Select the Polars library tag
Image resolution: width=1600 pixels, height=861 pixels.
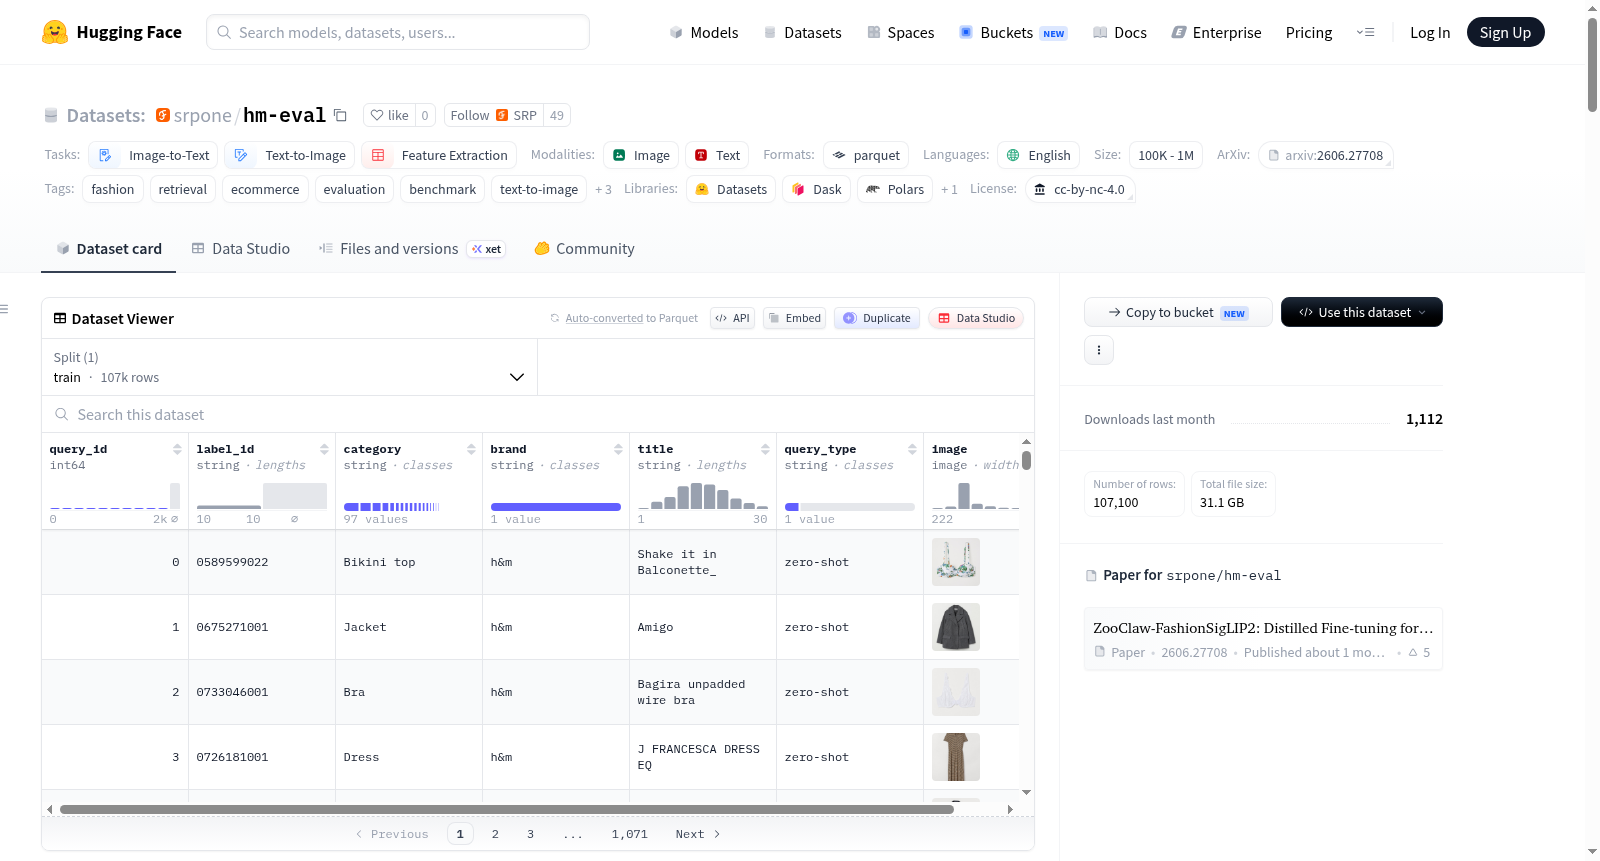coord(895,189)
